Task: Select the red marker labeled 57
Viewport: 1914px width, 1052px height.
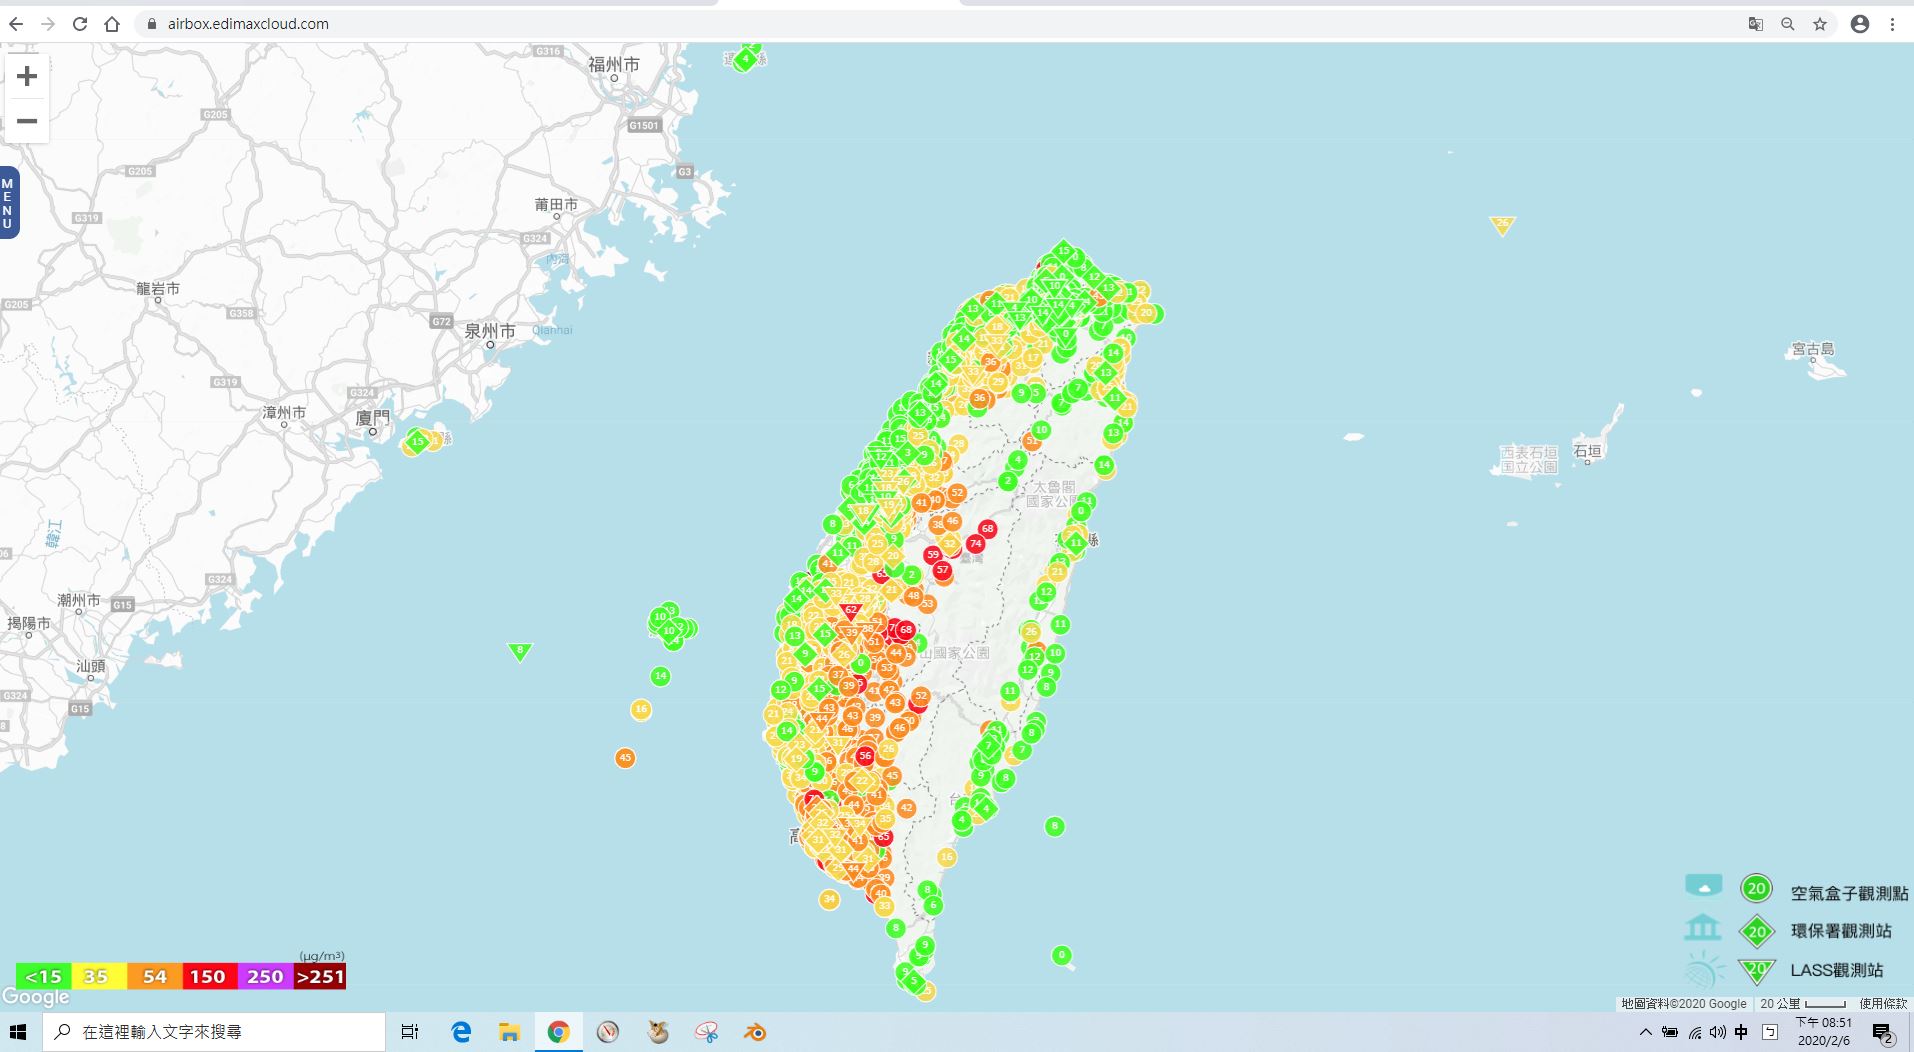Action: pos(942,570)
